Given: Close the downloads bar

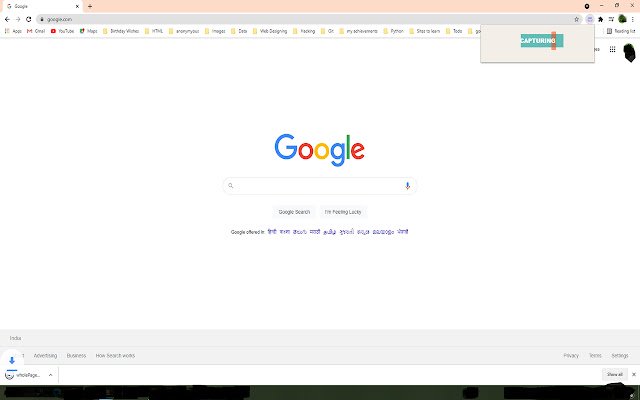Looking at the screenshot, I should 633,374.
